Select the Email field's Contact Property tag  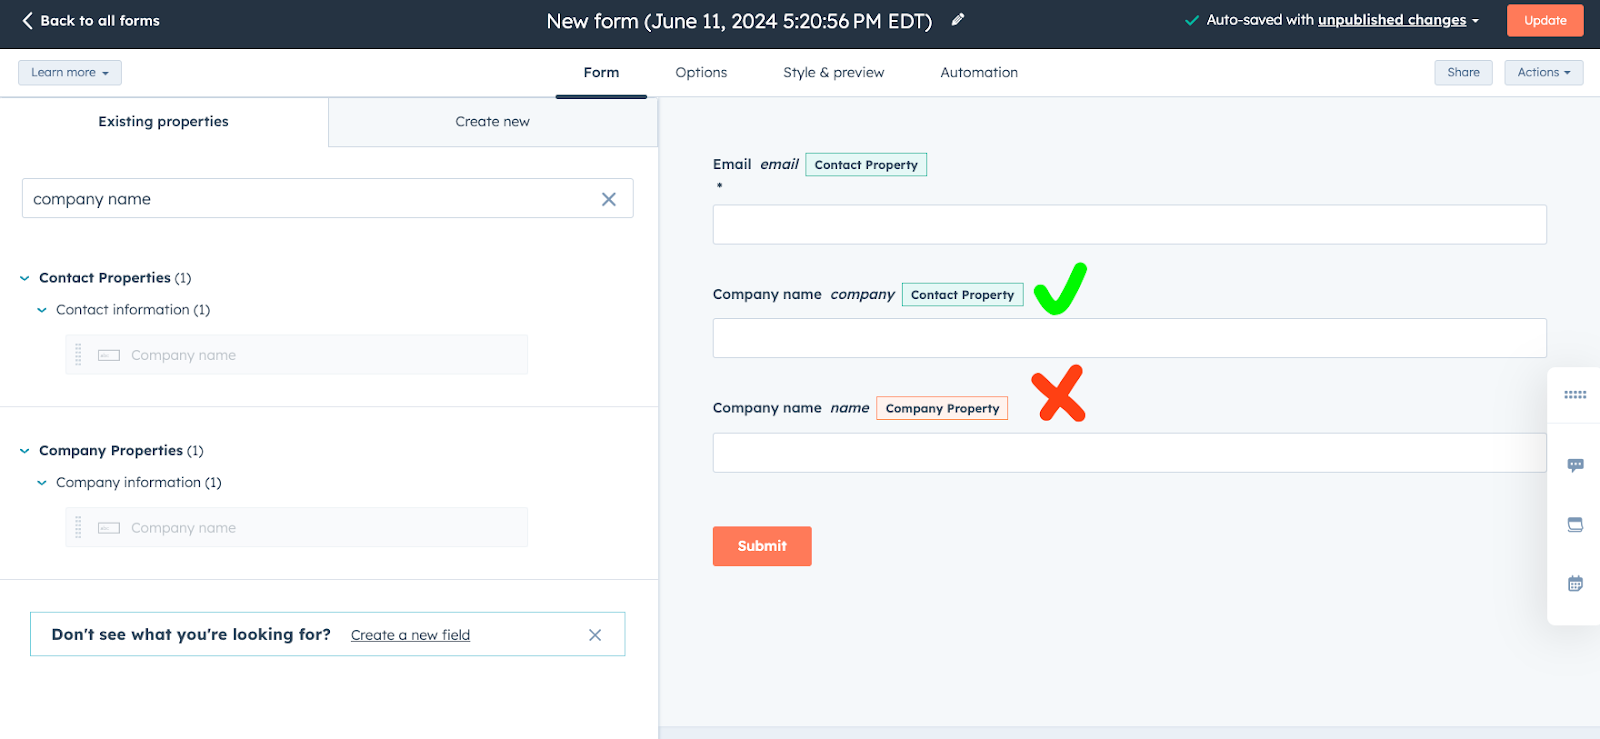tap(866, 165)
